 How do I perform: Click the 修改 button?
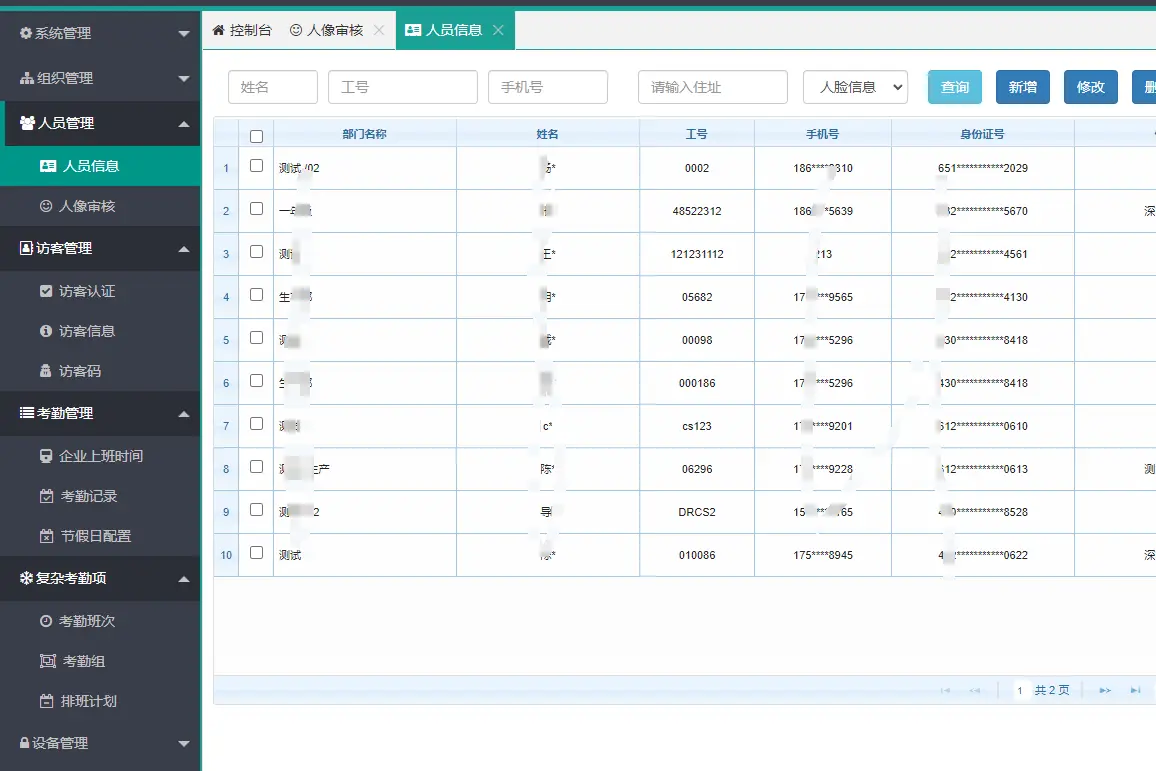pos(1091,87)
